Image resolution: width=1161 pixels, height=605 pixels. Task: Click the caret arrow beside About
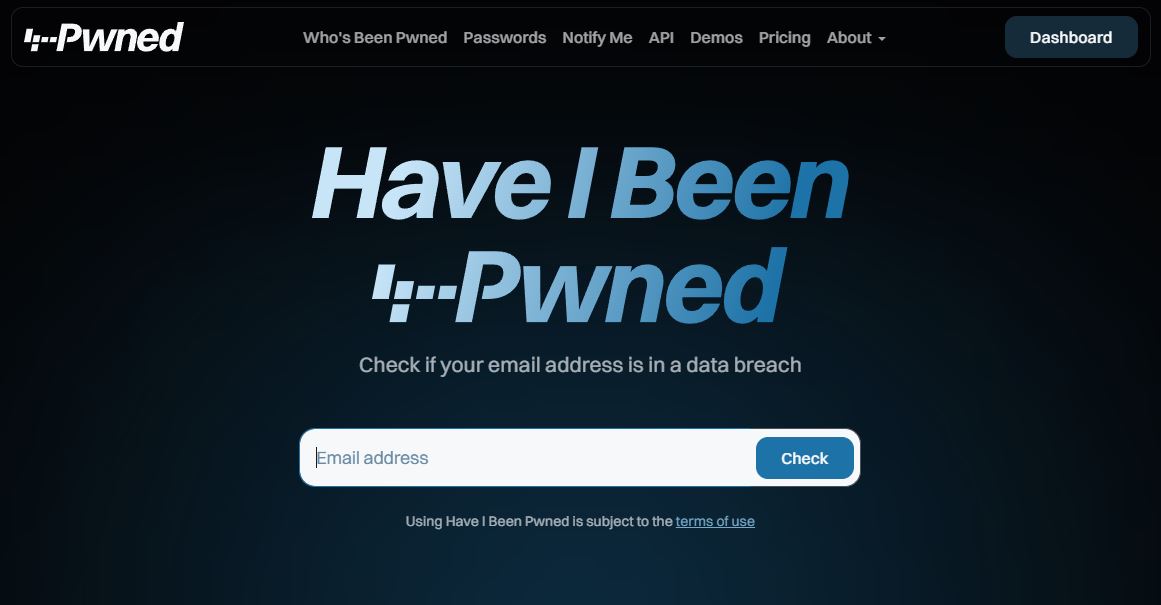tap(881, 39)
